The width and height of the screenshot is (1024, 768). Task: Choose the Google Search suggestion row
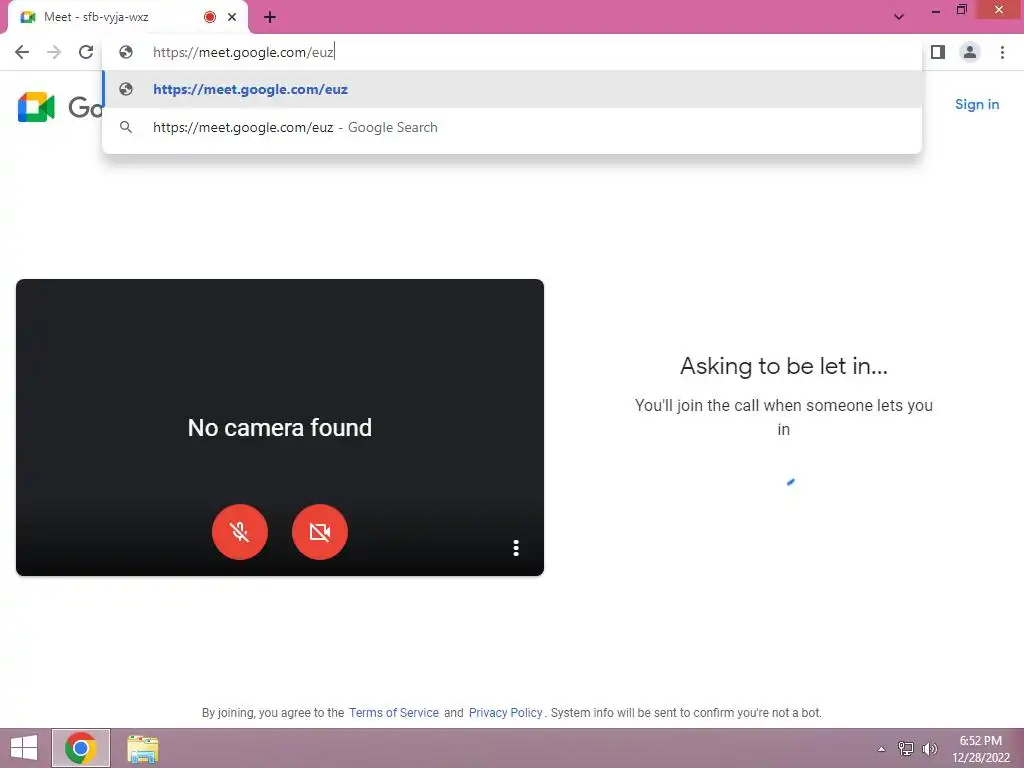coord(512,127)
